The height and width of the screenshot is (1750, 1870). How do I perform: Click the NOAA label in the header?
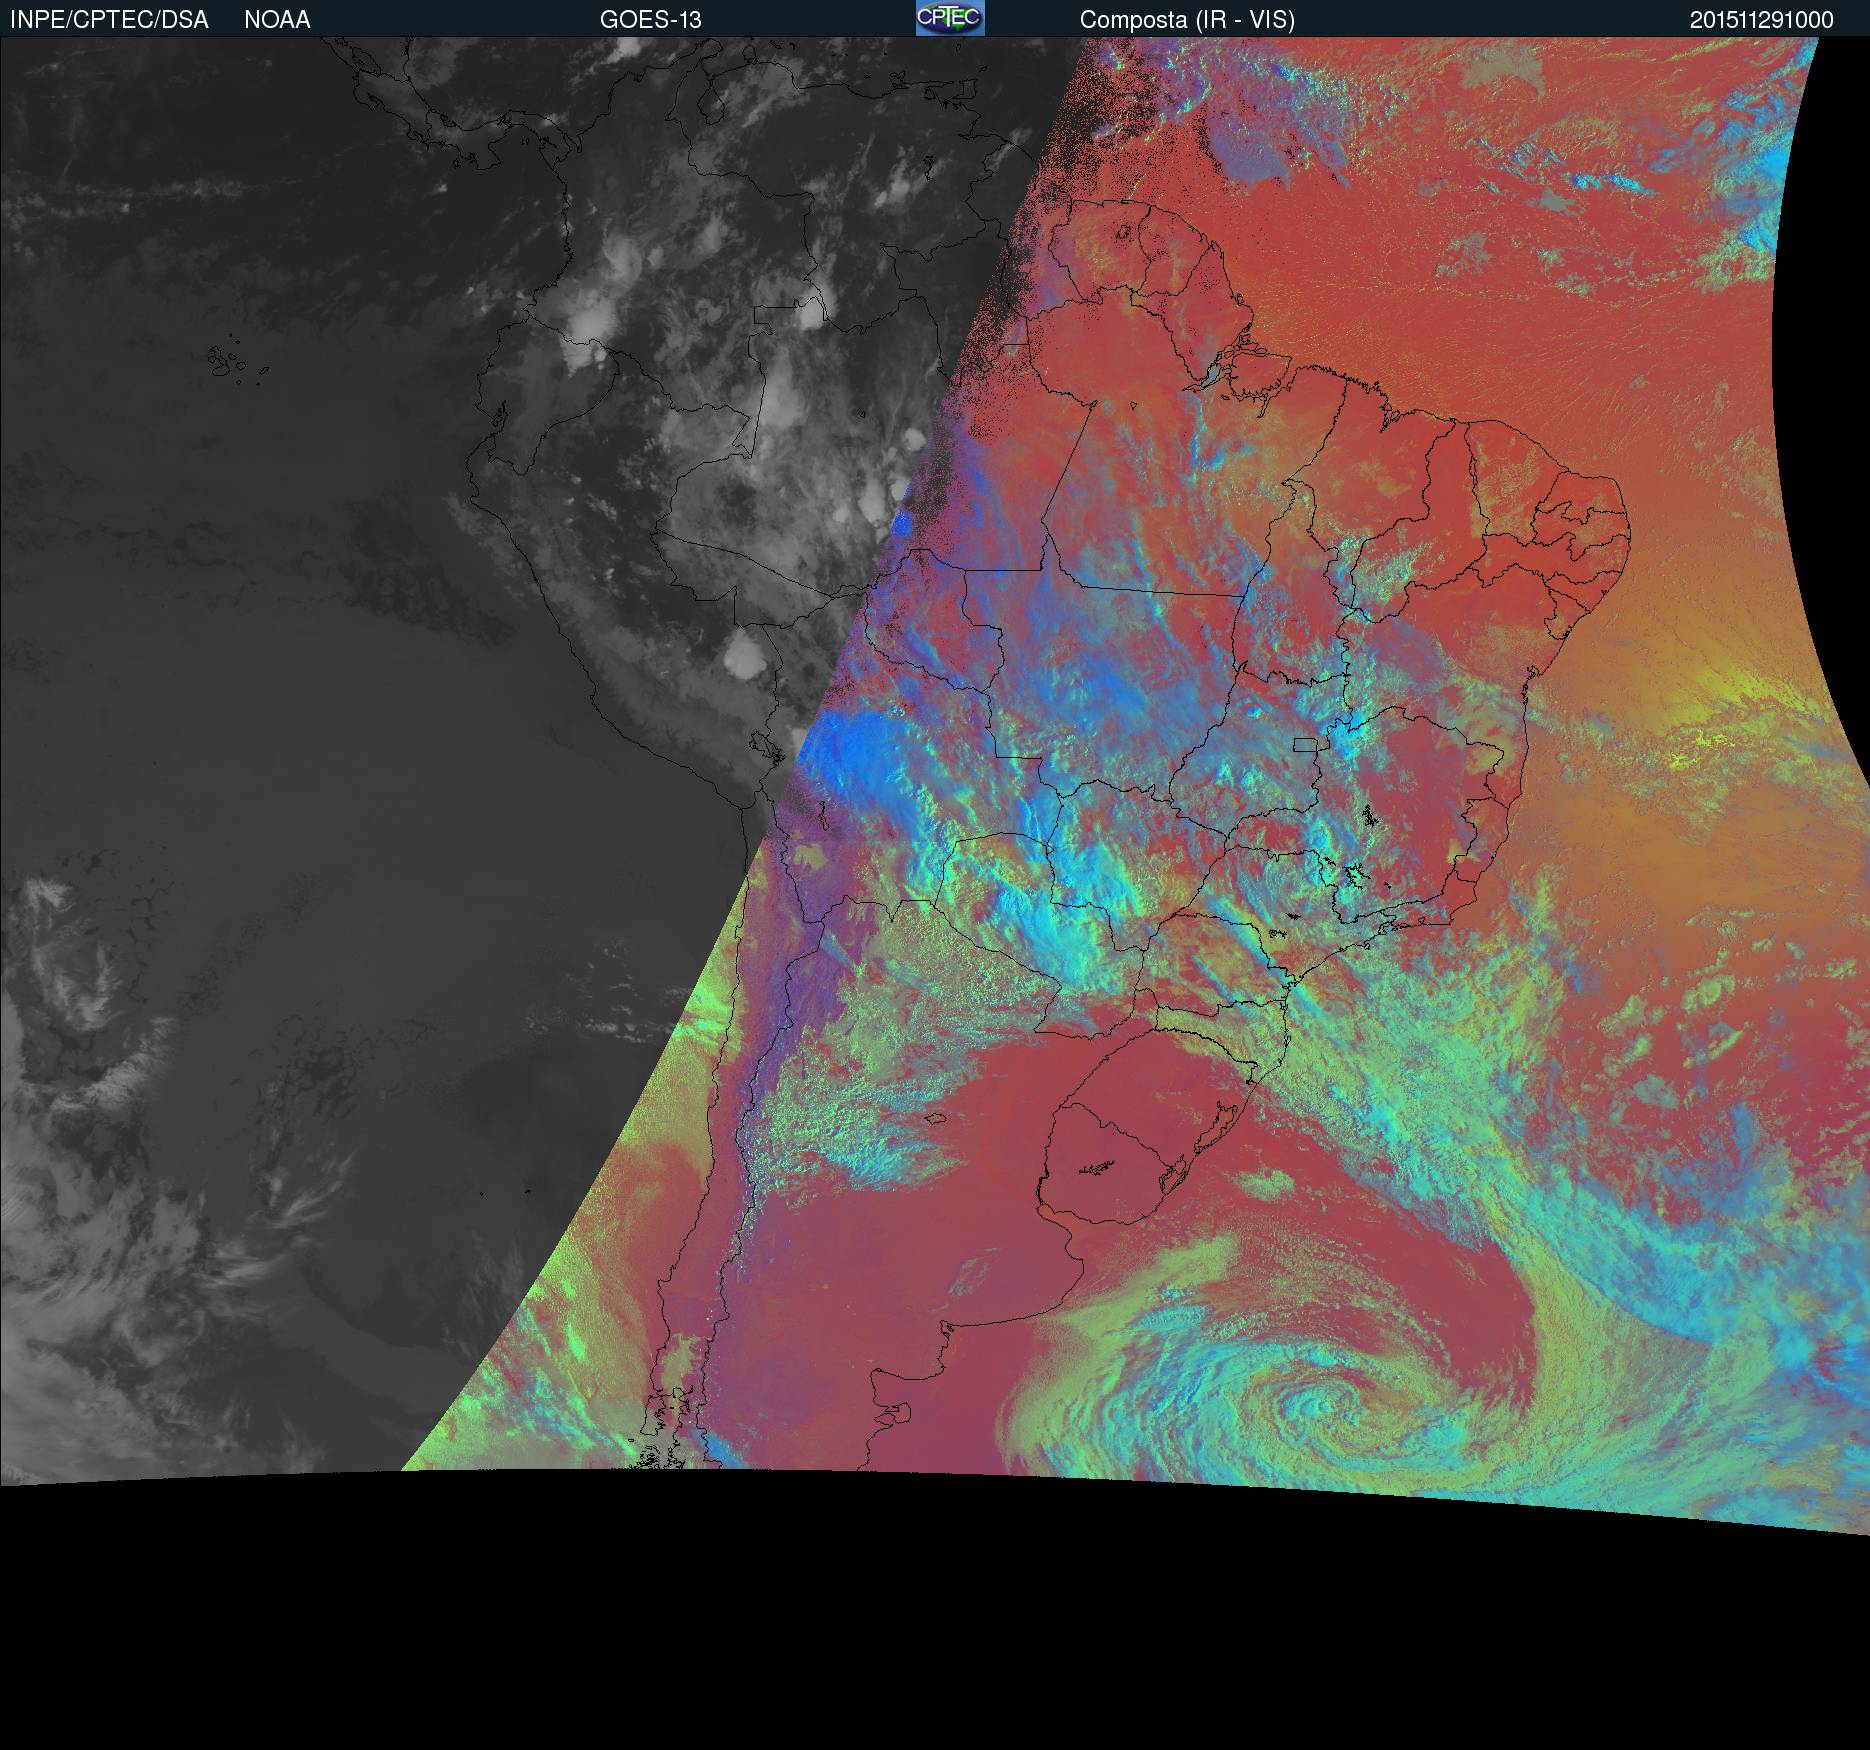pyautogui.click(x=277, y=20)
